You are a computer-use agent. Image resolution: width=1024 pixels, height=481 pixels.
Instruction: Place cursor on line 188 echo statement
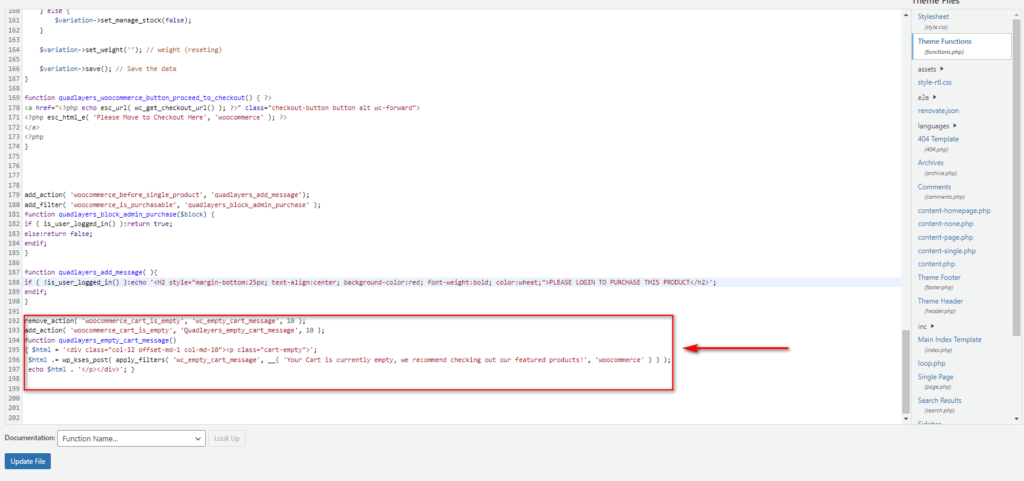point(370,282)
